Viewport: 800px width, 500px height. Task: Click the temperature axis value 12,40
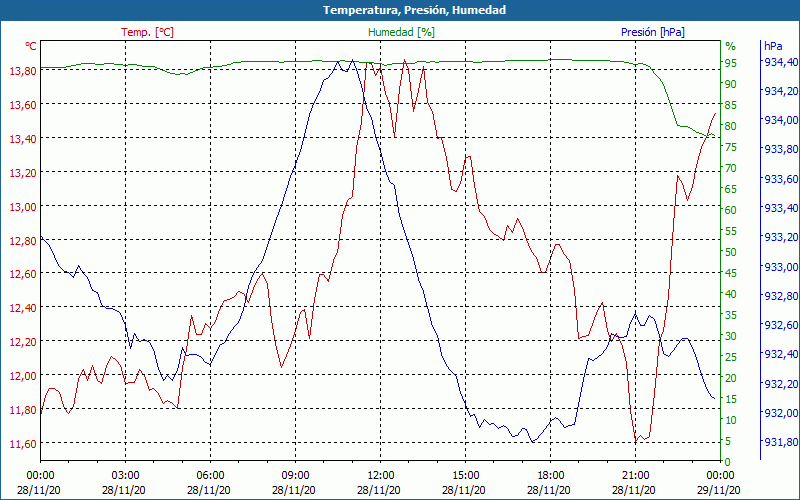pos(23,308)
